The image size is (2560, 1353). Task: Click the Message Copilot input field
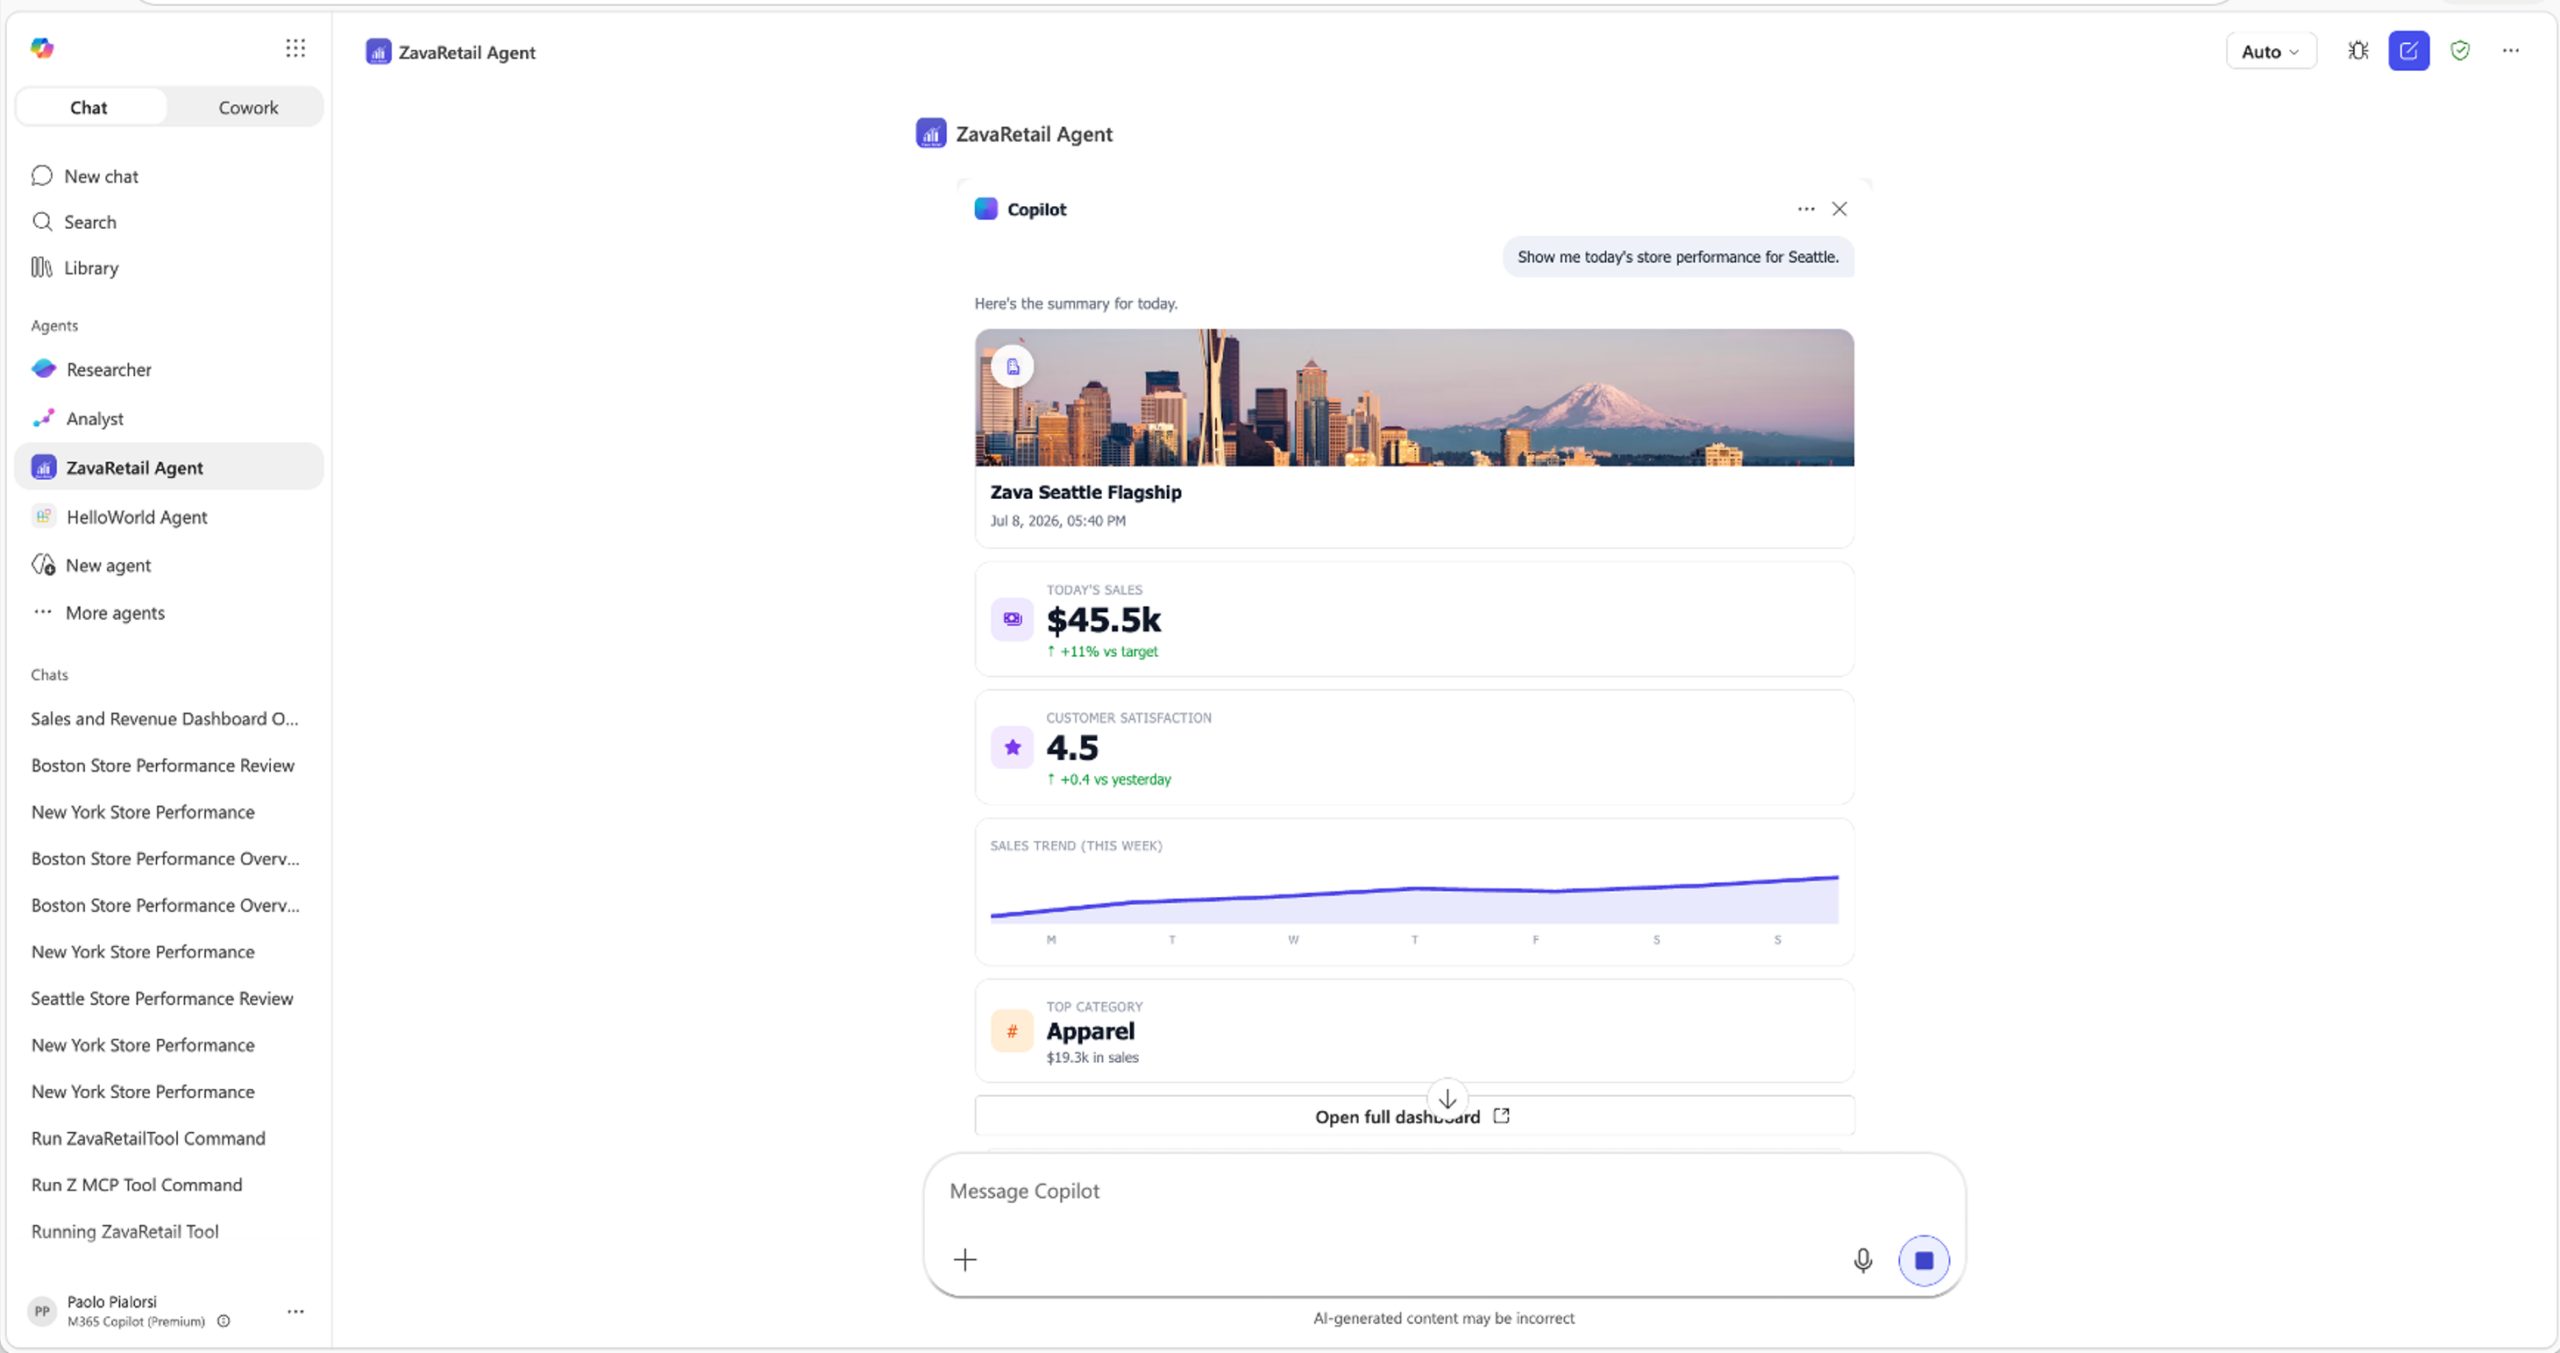coord(1444,1192)
